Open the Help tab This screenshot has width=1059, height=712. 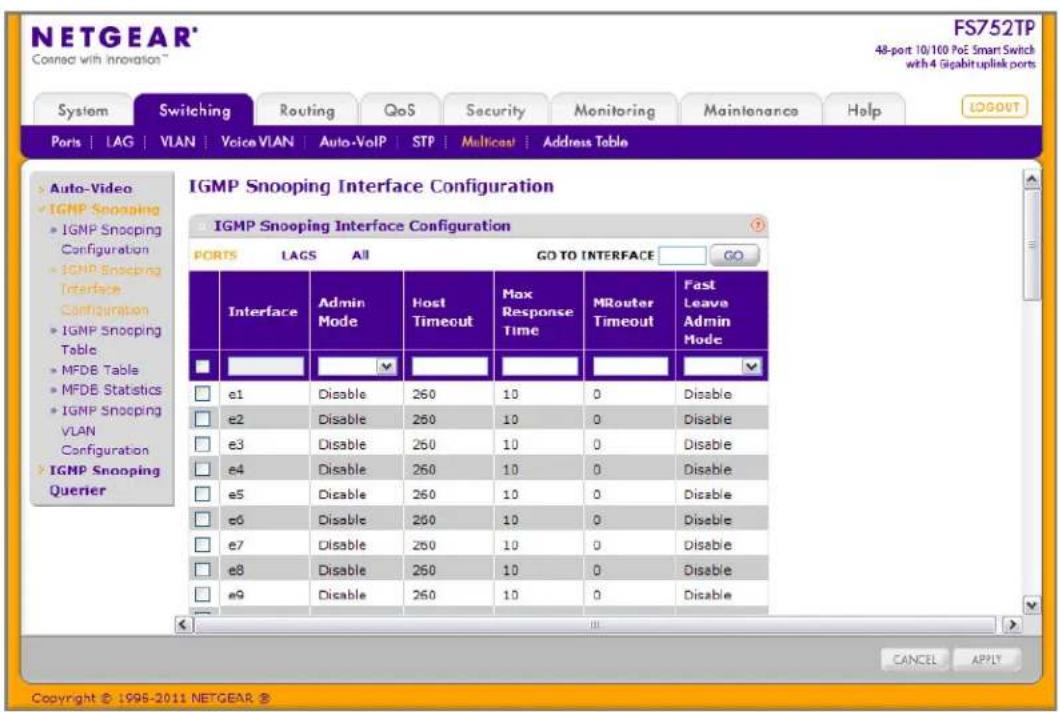click(x=864, y=110)
